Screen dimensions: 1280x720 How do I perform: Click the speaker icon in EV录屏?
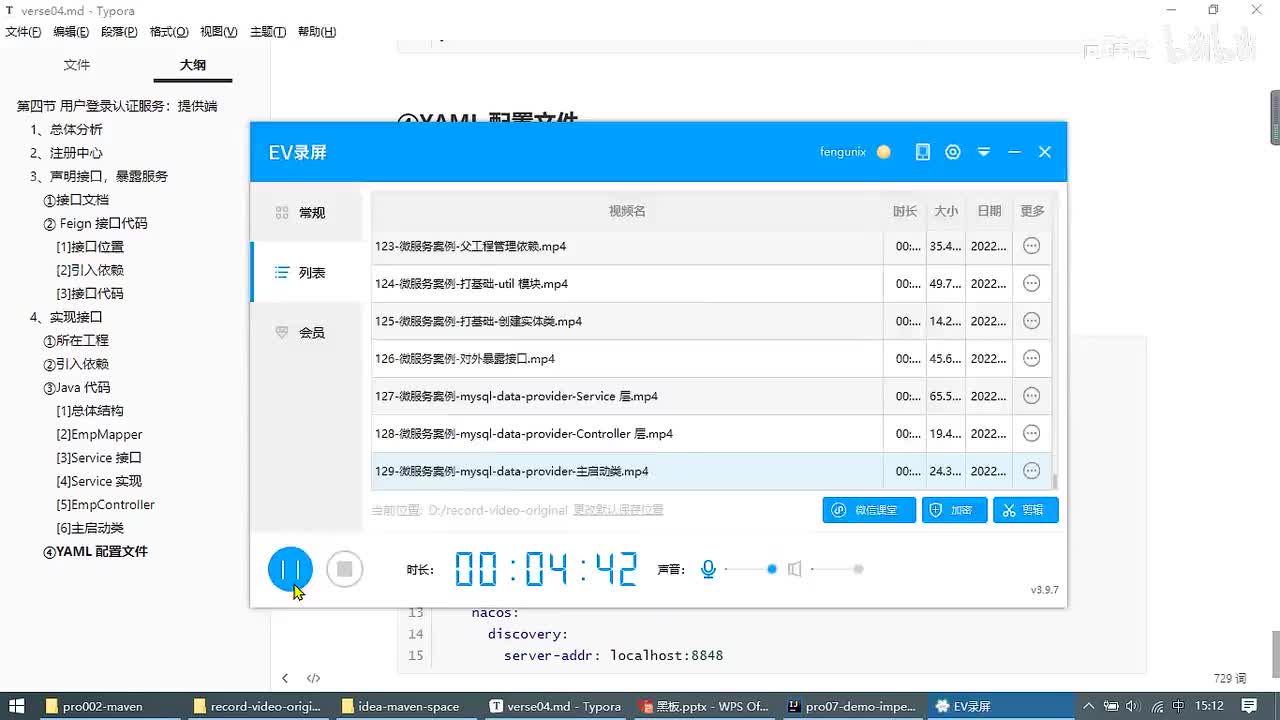pos(794,569)
